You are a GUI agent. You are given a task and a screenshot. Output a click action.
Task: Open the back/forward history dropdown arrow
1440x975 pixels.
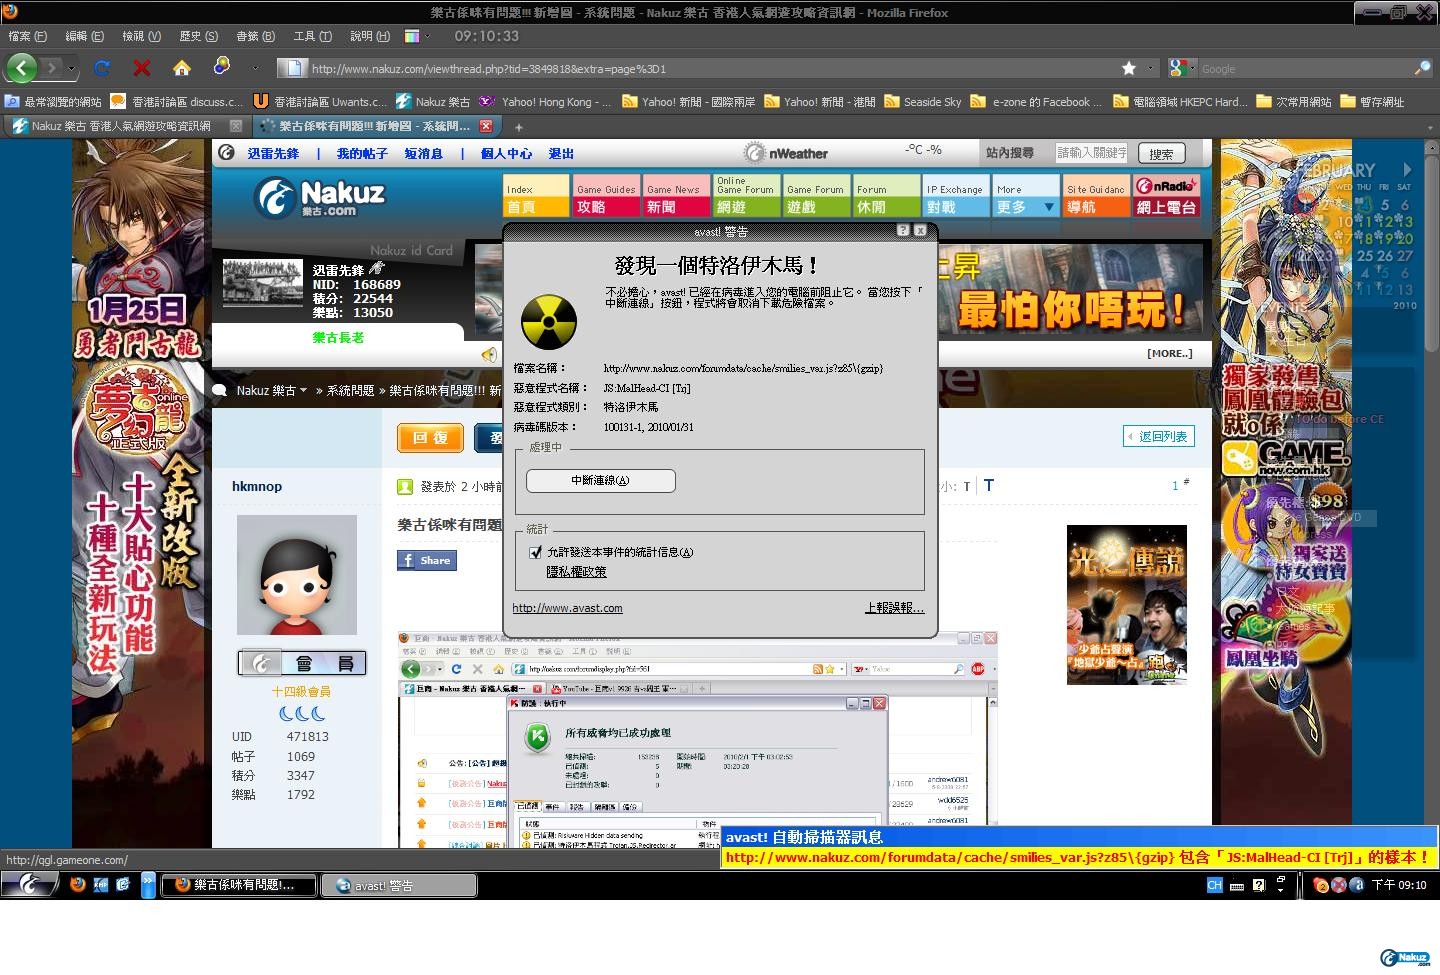pos(72,69)
